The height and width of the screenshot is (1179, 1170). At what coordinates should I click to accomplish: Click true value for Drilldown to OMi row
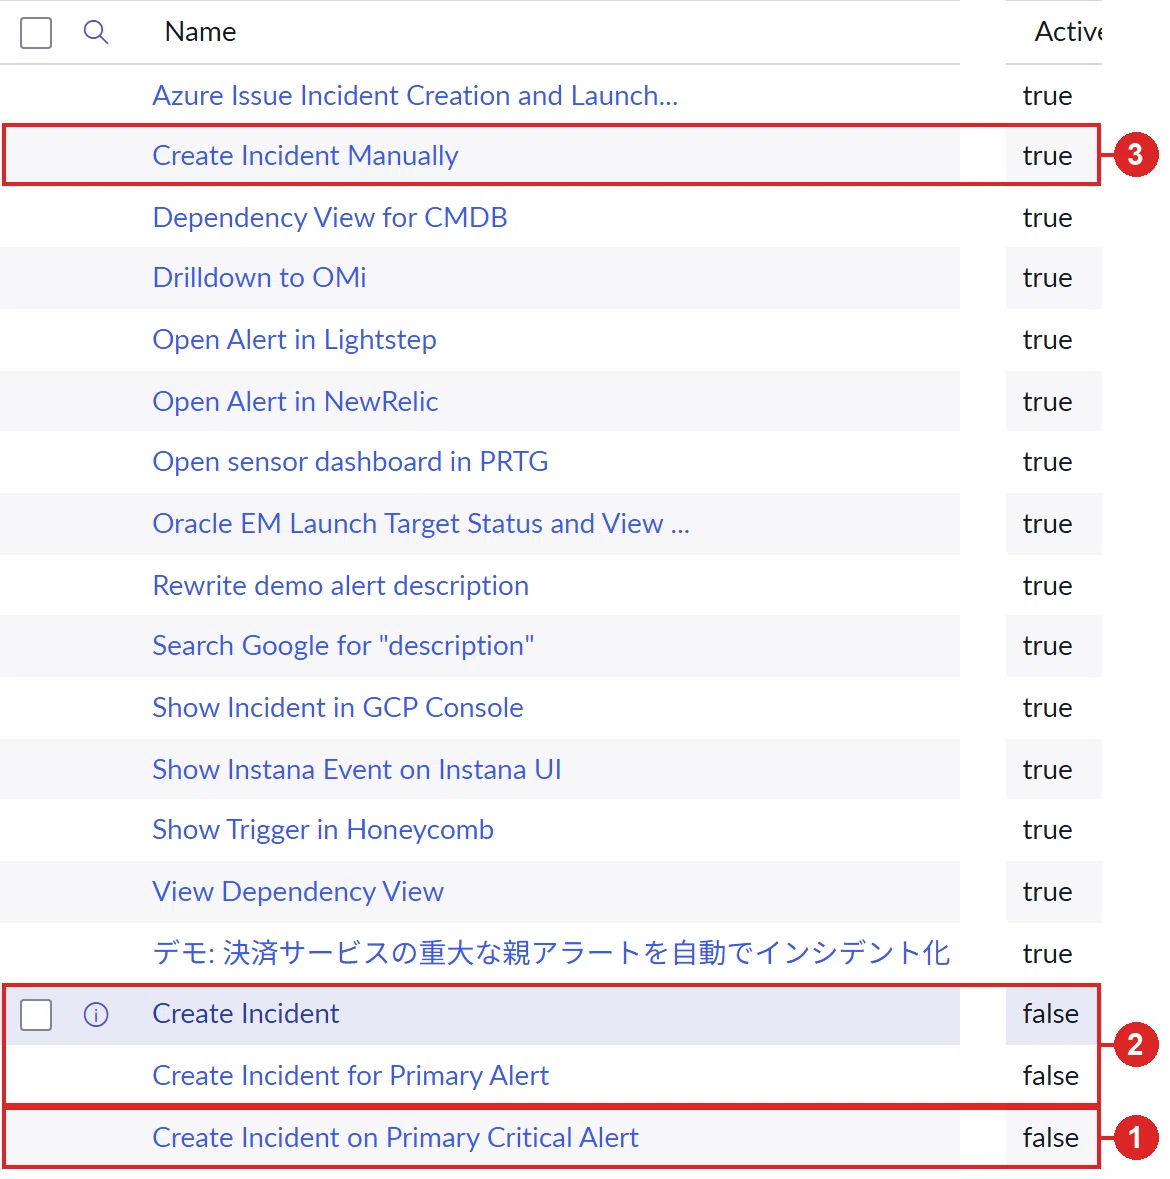[x=1047, y=277]
